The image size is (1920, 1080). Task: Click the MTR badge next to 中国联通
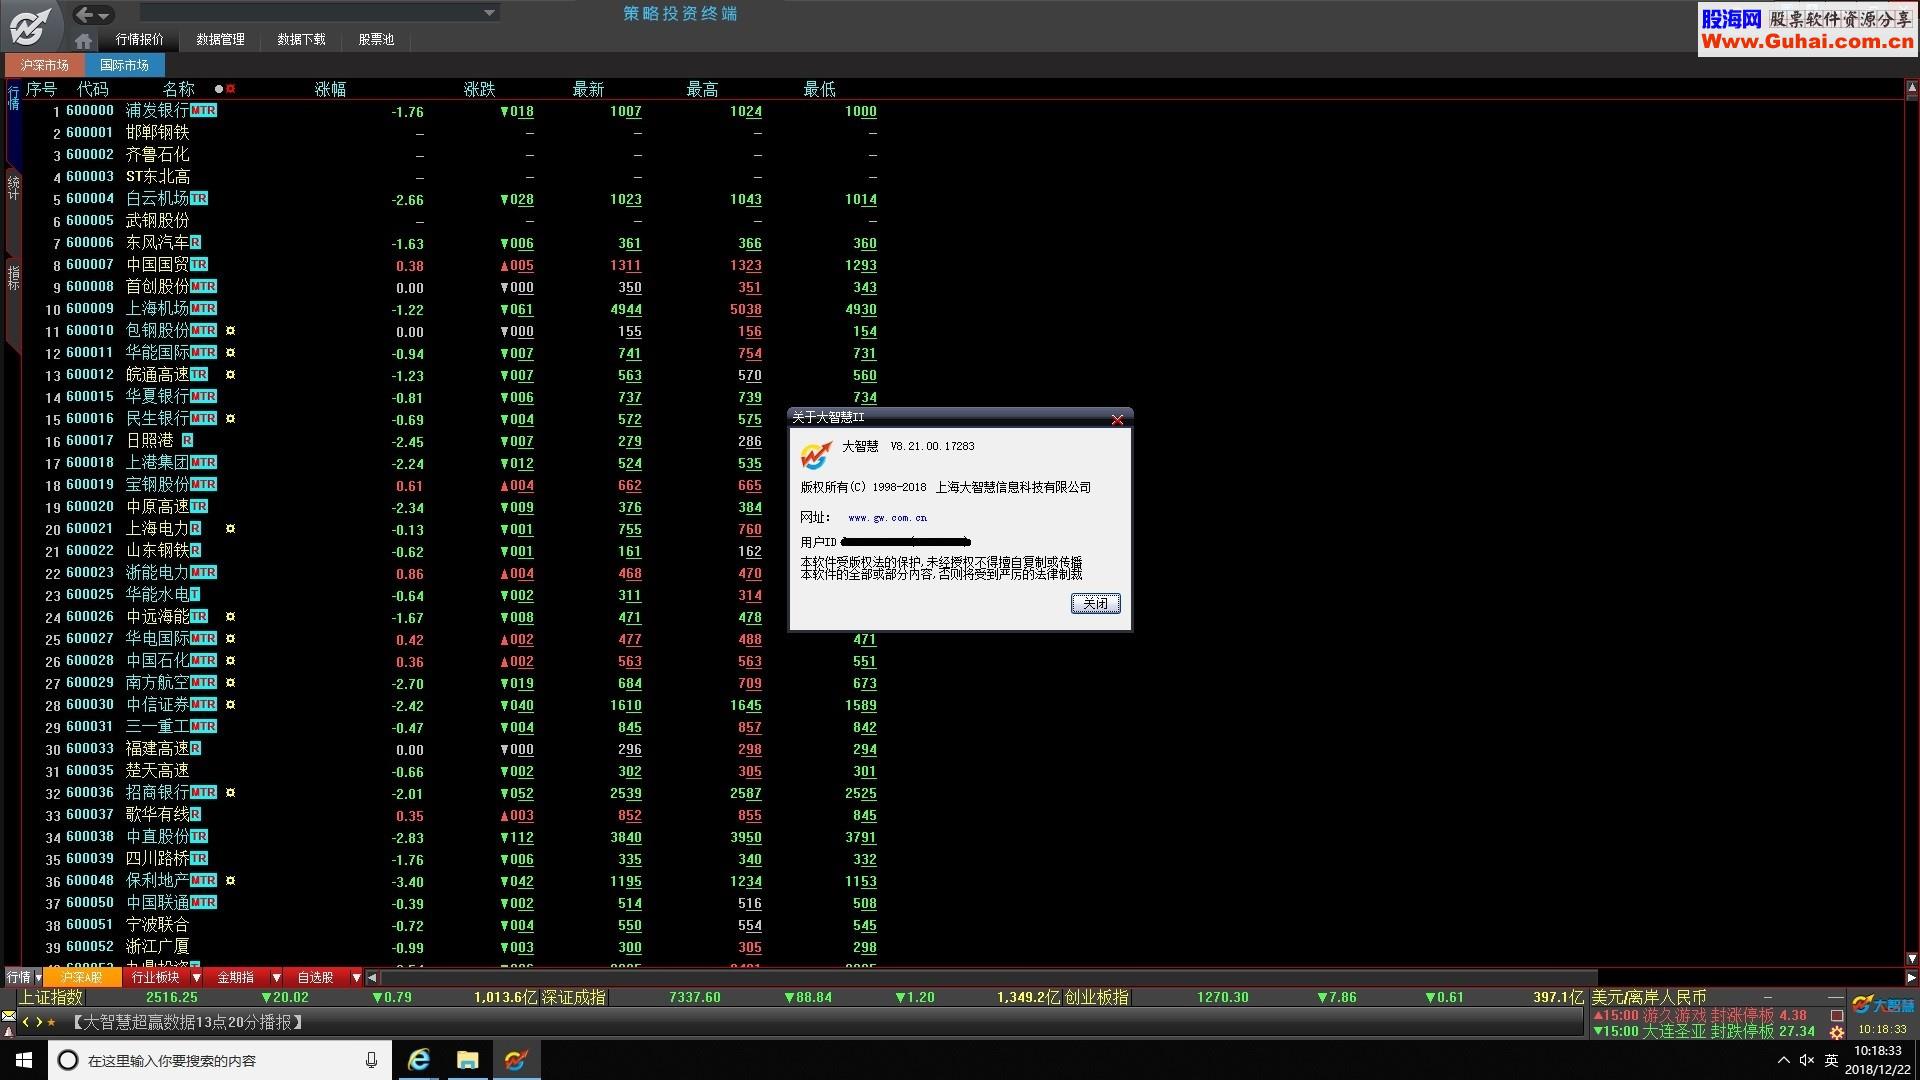203,903
